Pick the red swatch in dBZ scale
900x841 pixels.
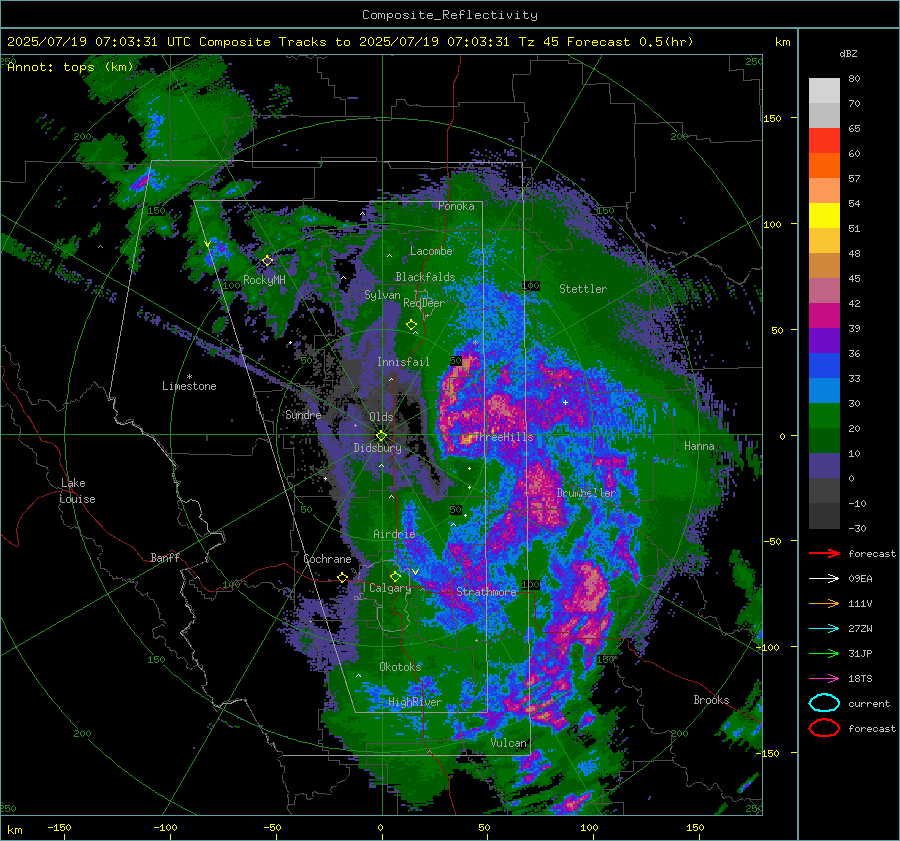point(824,141)
